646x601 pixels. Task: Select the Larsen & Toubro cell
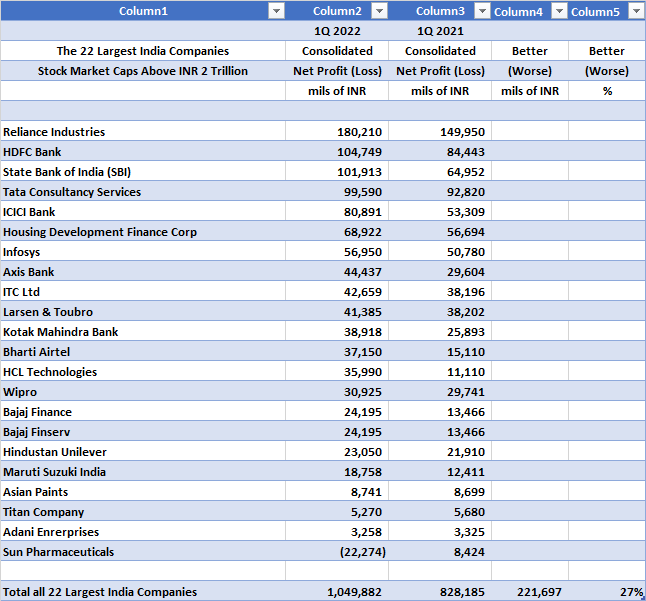pyautogui.click(x=143, y=311)
